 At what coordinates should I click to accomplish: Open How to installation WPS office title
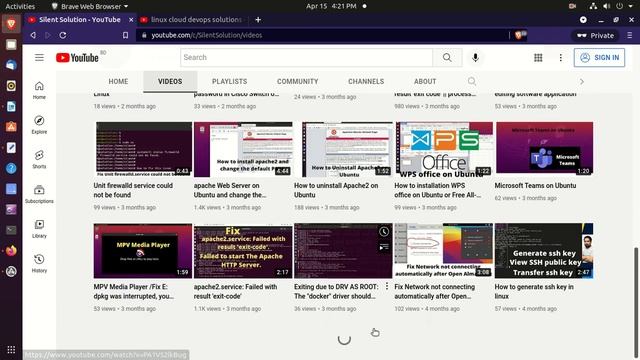click(437, 190)
